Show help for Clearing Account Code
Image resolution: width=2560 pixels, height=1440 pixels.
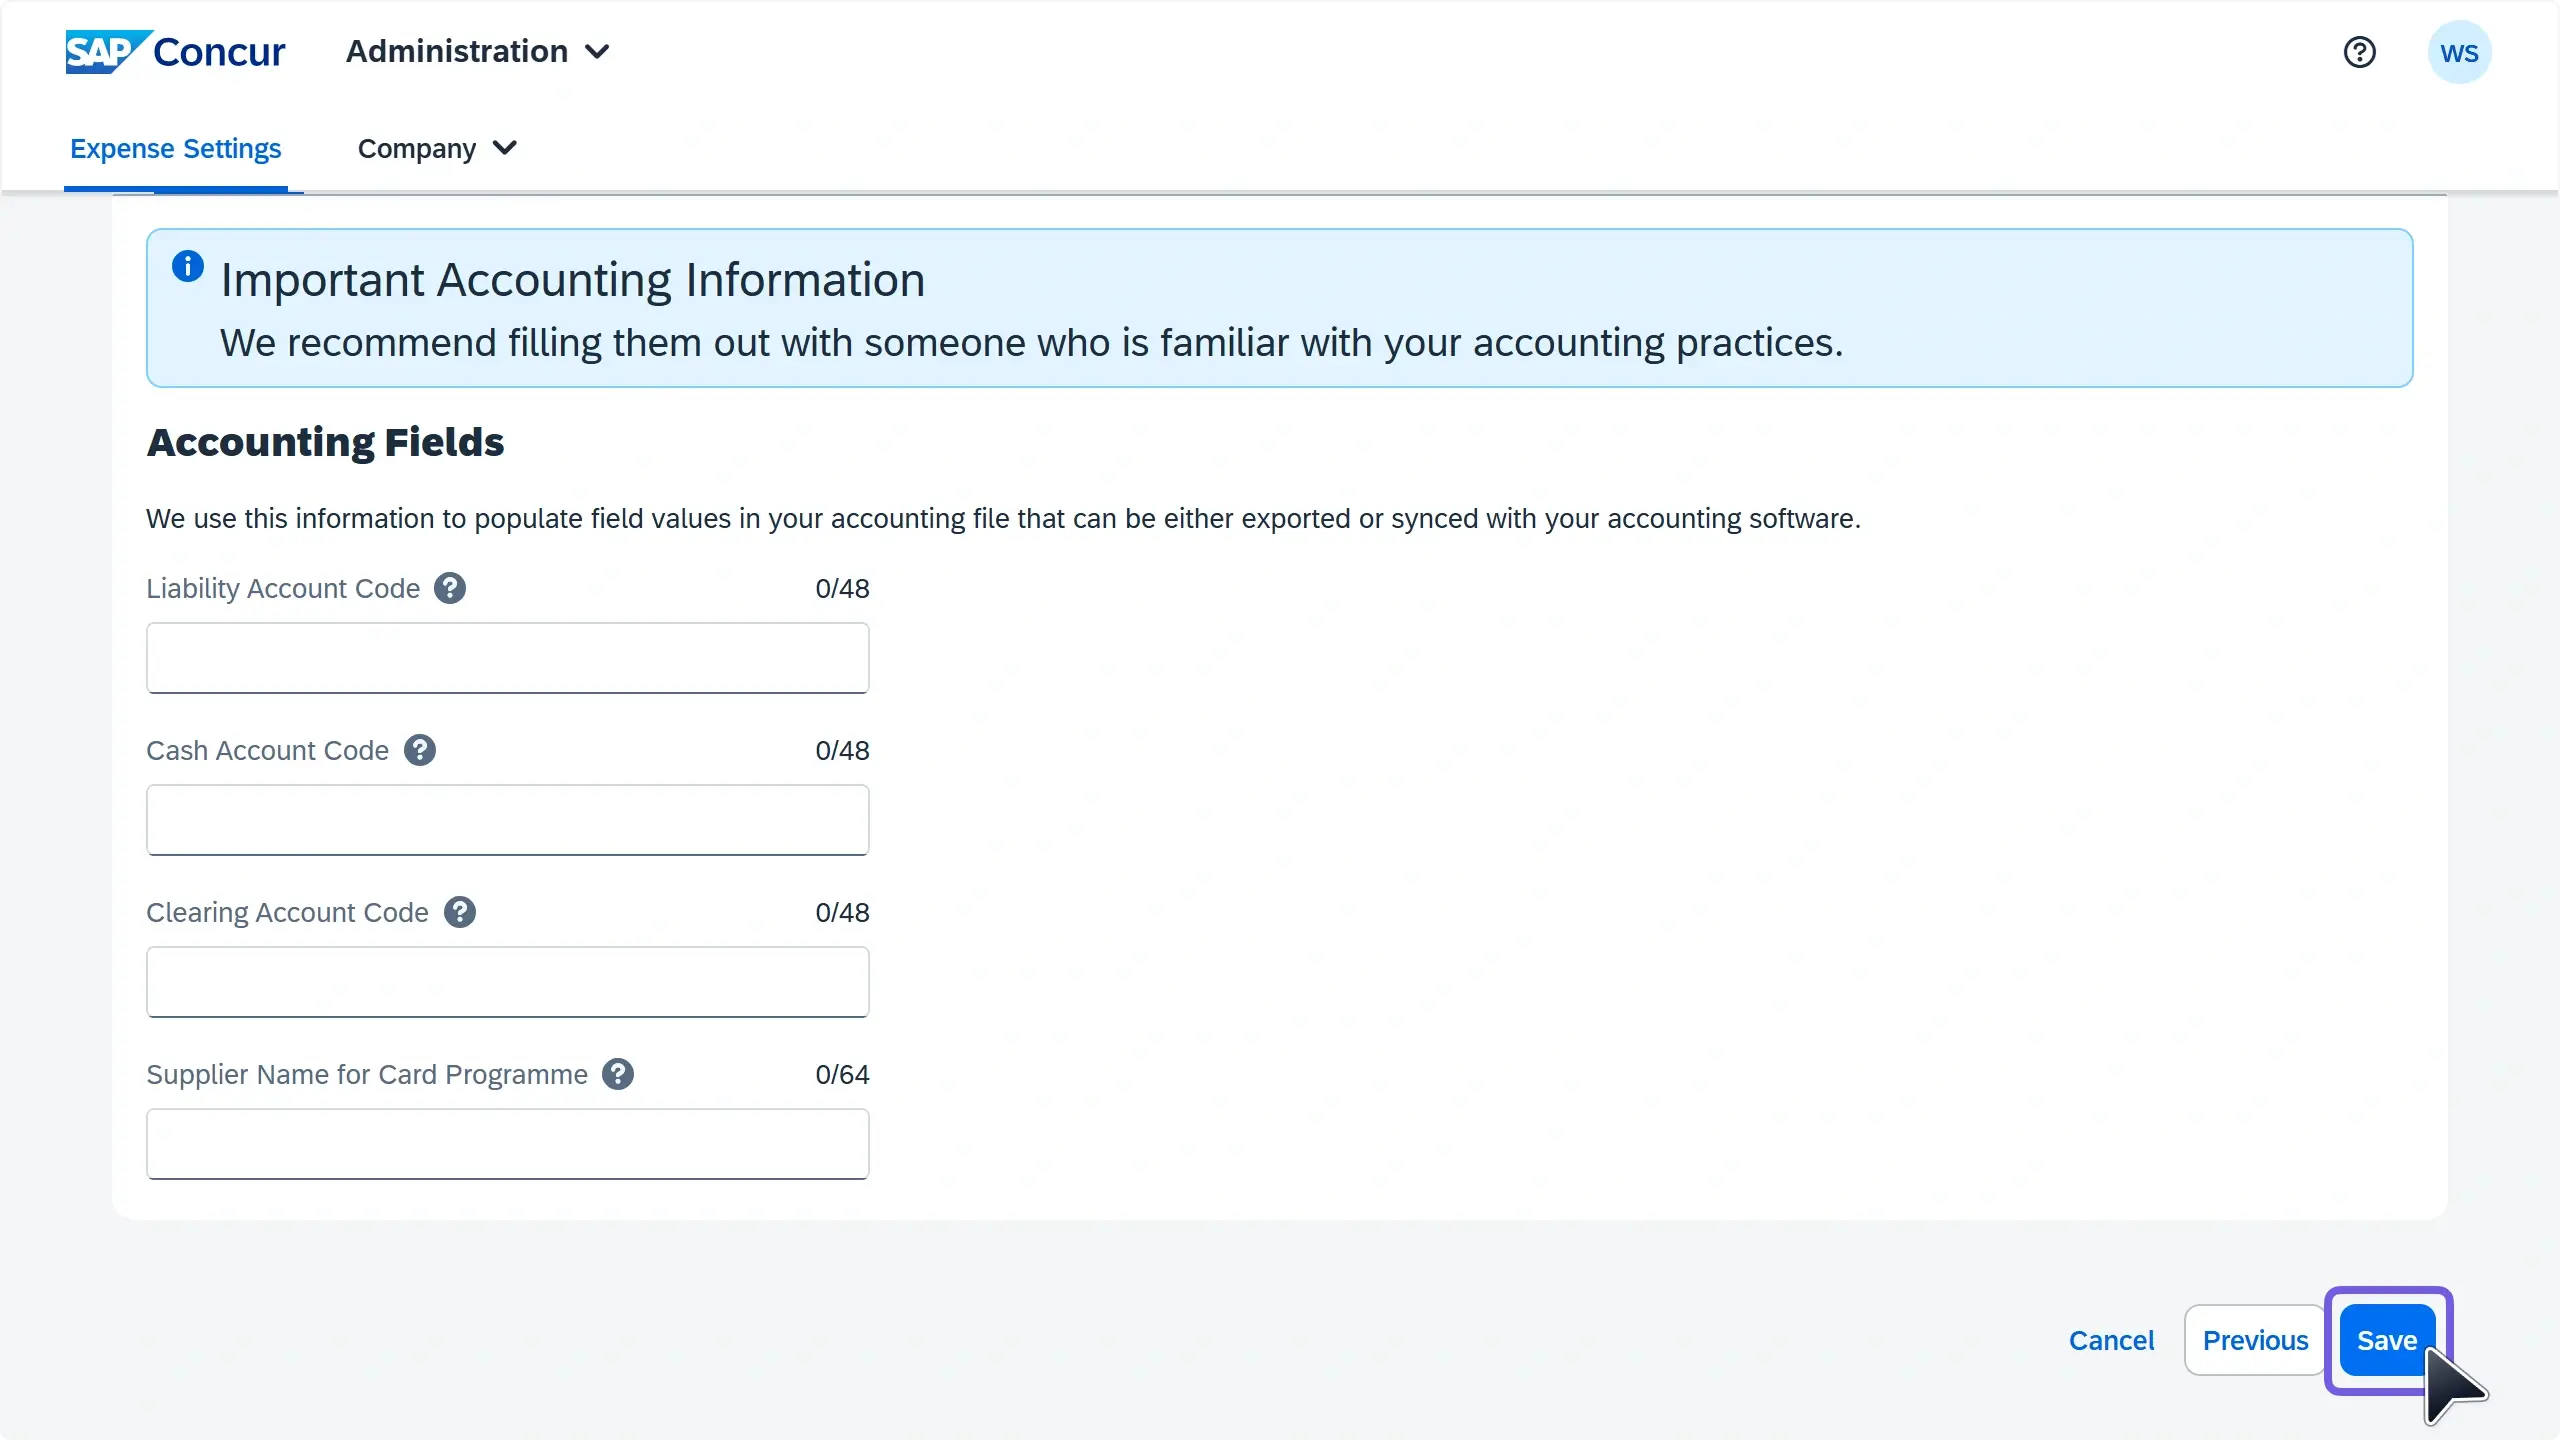tap(460, 912)
